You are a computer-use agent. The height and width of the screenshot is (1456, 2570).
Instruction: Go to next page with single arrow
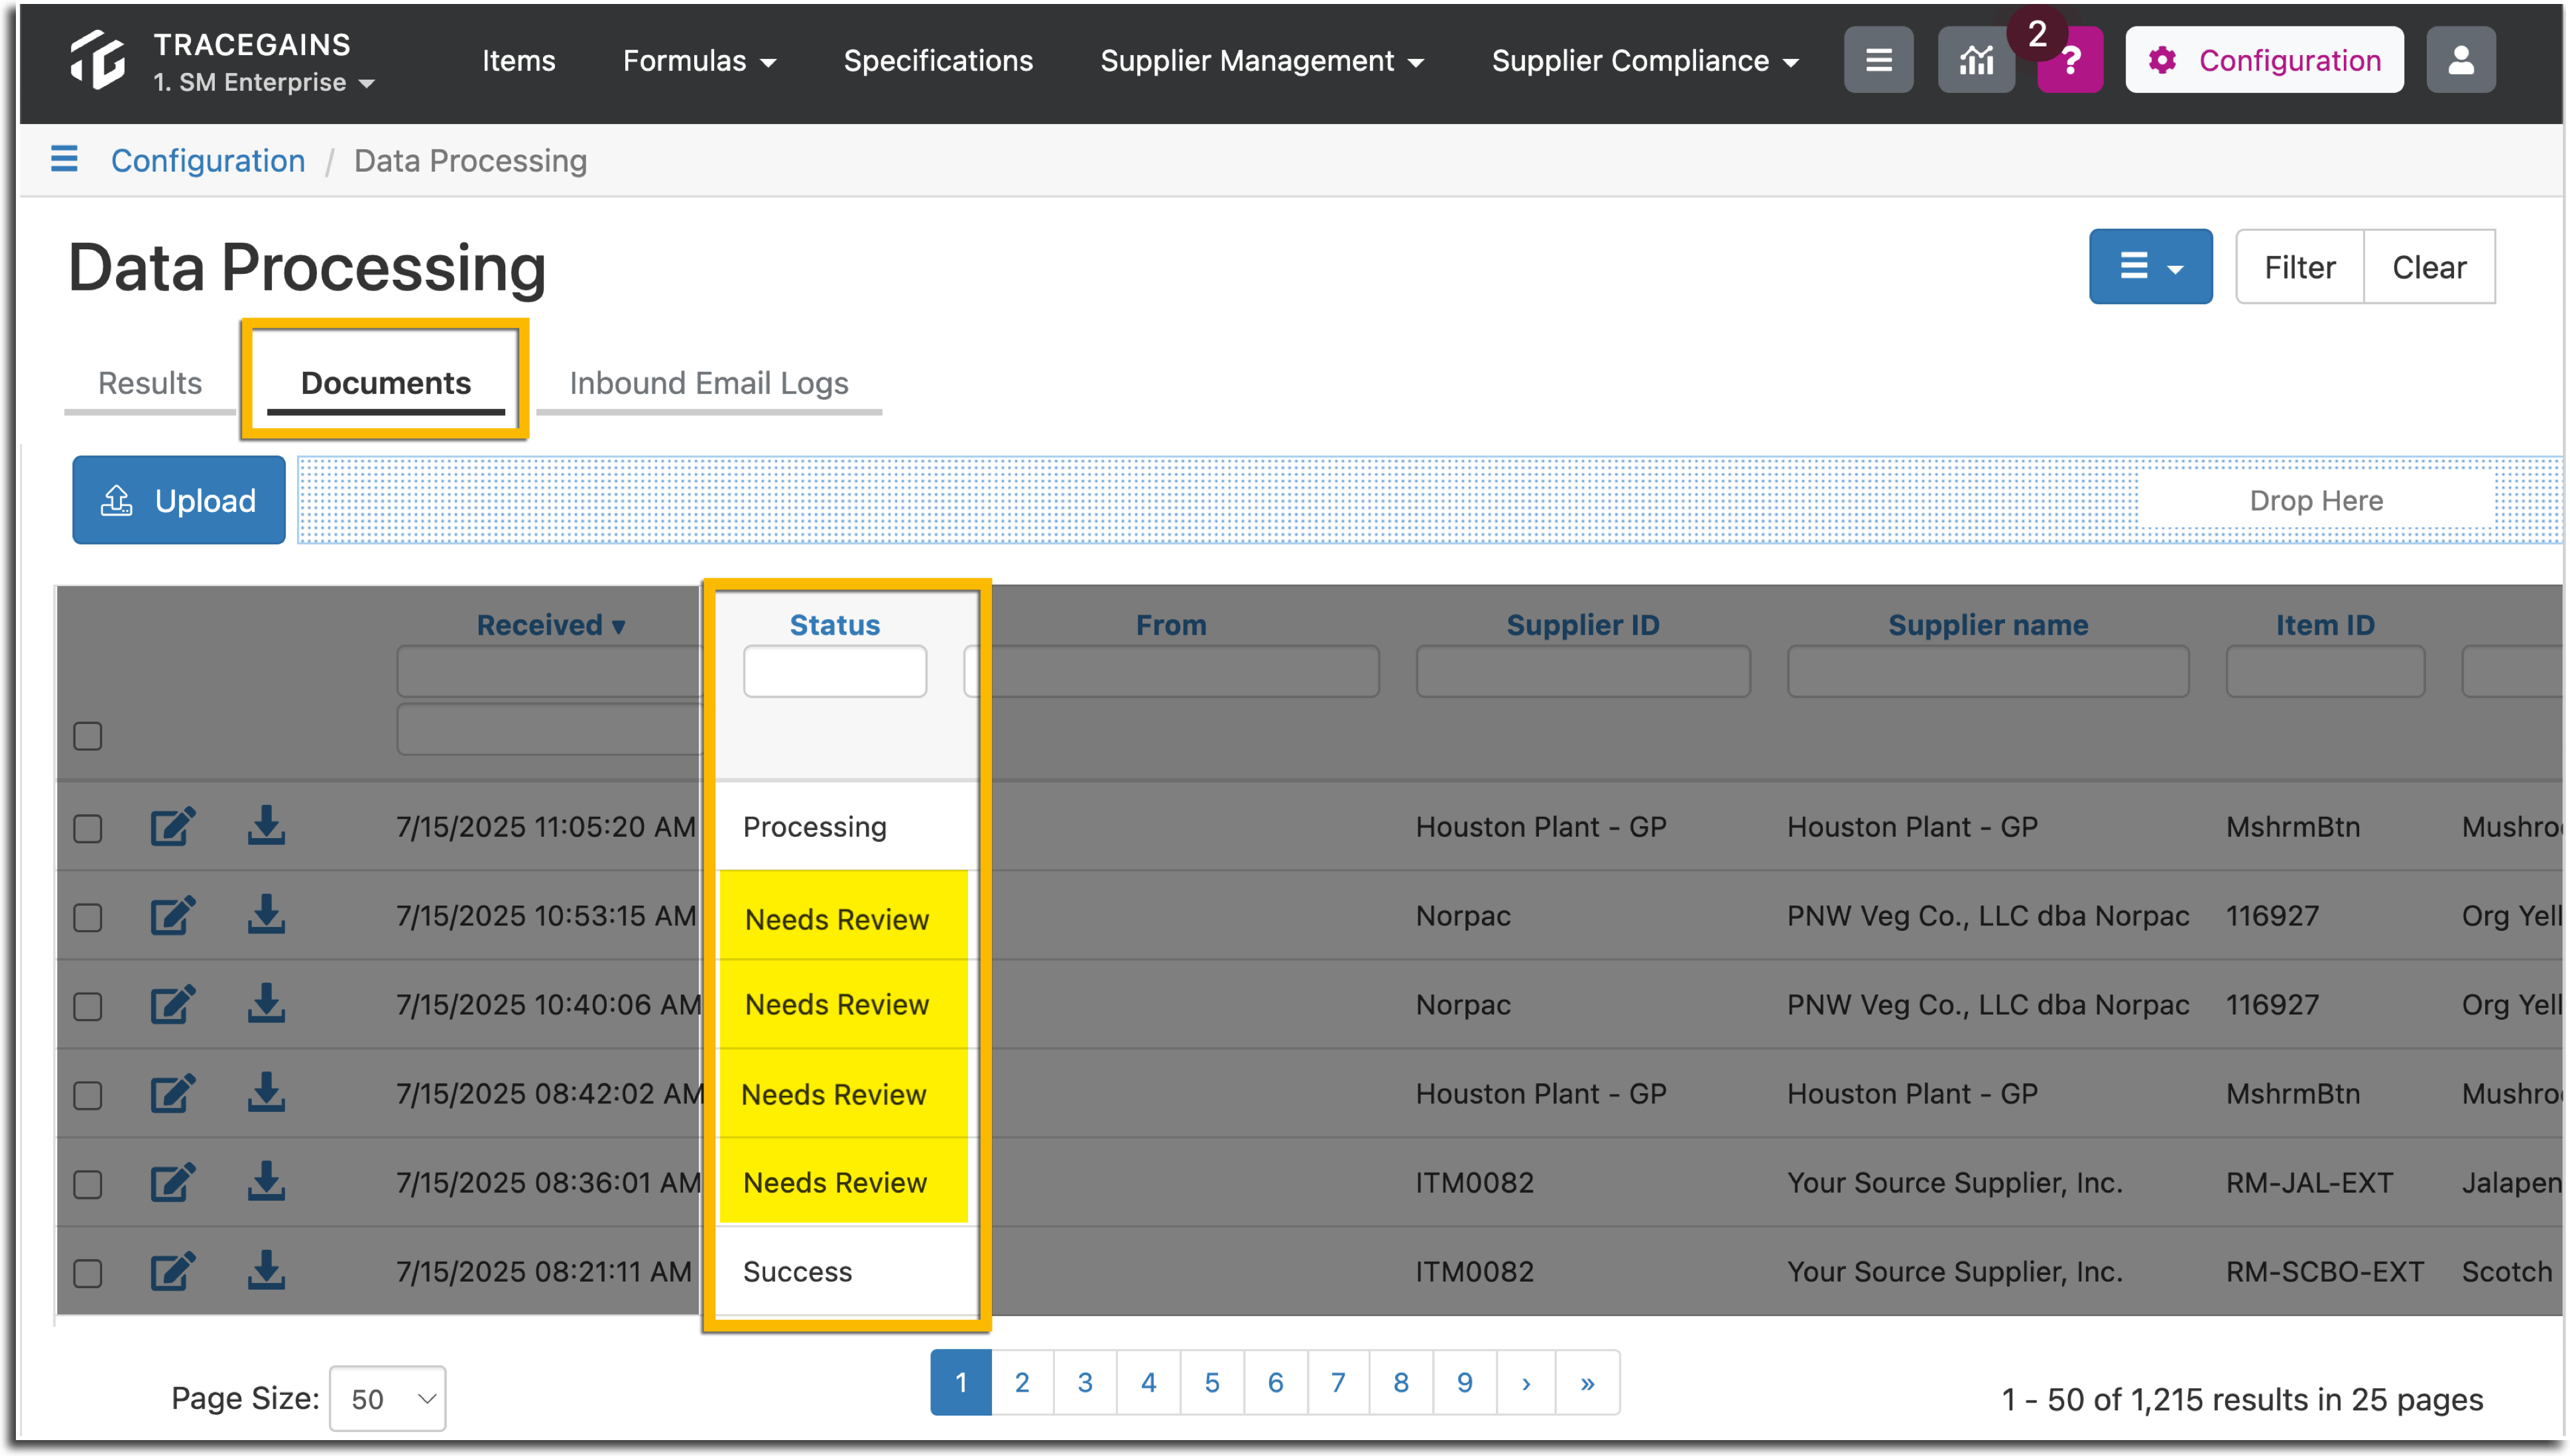pyautogui.click(x=1526, y=1383)
